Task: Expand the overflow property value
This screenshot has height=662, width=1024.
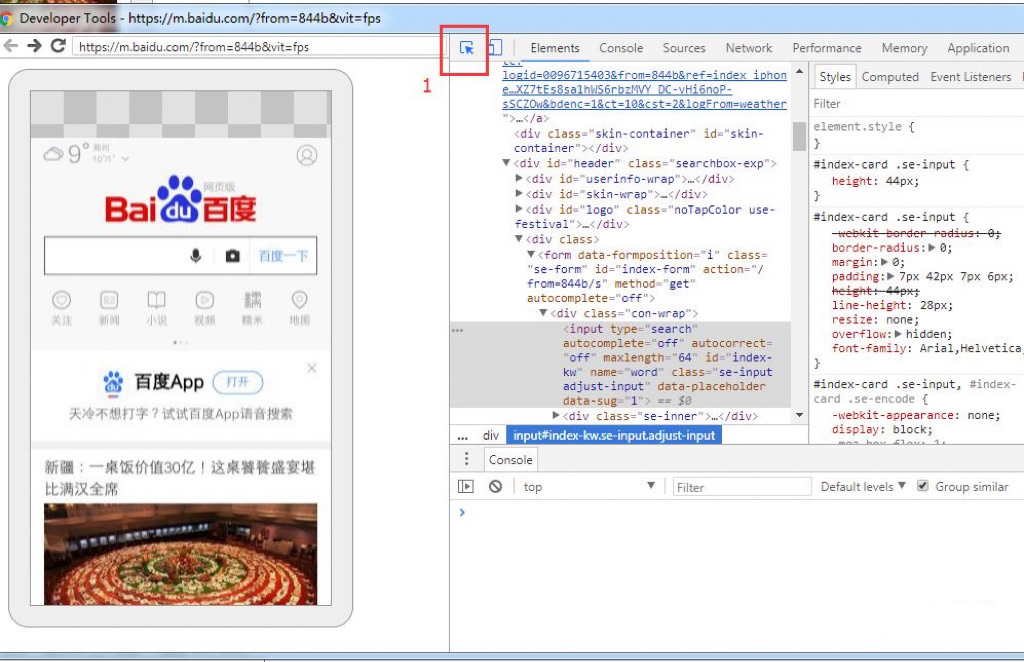Action: point(899,334)
